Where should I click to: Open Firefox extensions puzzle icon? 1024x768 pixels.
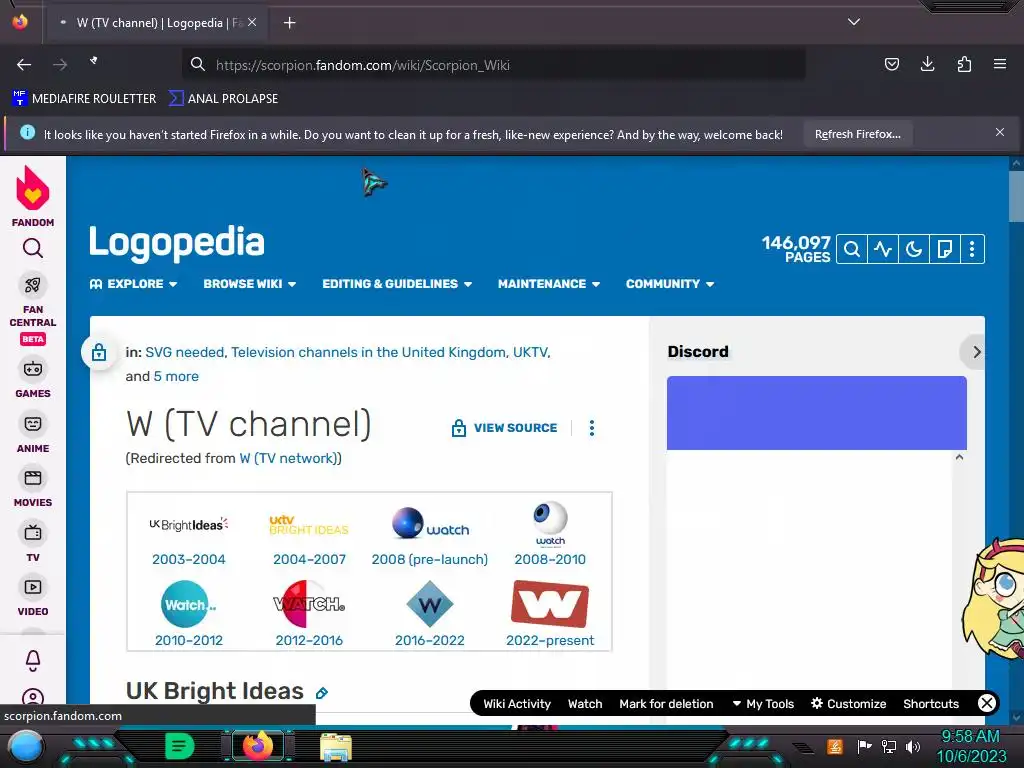tap(964, 64)
